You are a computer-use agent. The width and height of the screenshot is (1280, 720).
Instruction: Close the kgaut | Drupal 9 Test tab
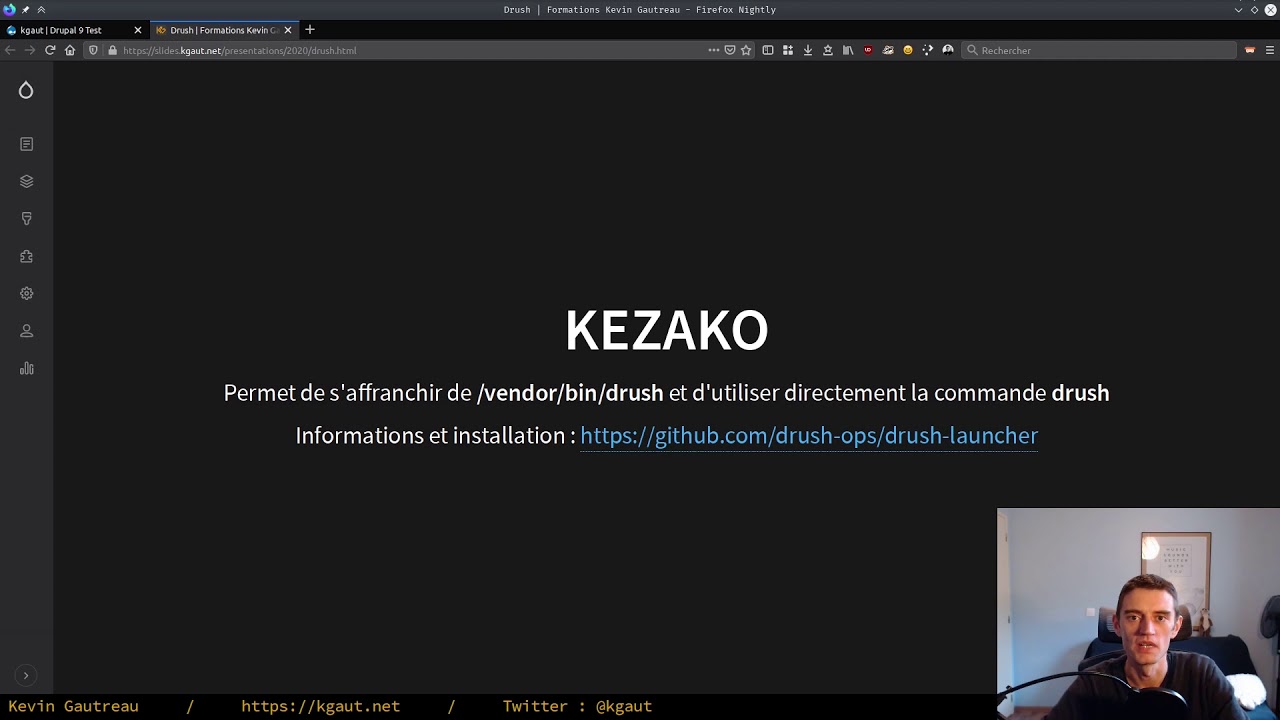tap(138, 30)
